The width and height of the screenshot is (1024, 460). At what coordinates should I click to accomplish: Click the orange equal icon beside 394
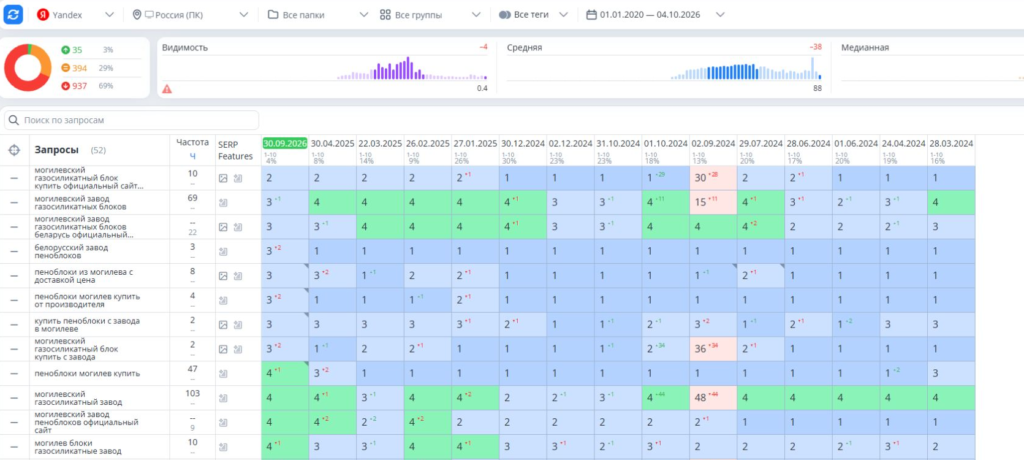[65, 68]
